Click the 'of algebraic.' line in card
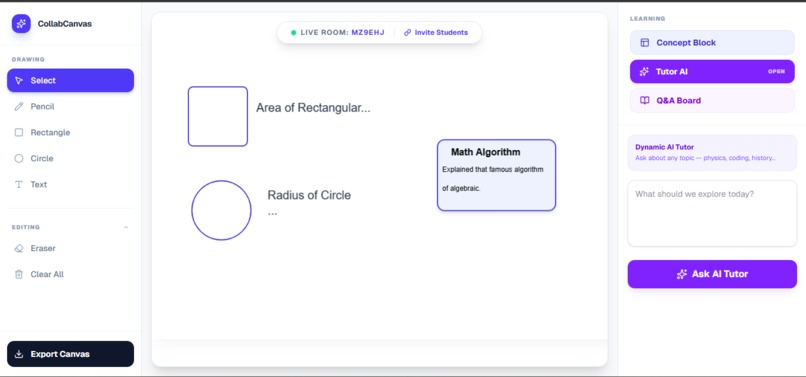 (x=461, y=189)
